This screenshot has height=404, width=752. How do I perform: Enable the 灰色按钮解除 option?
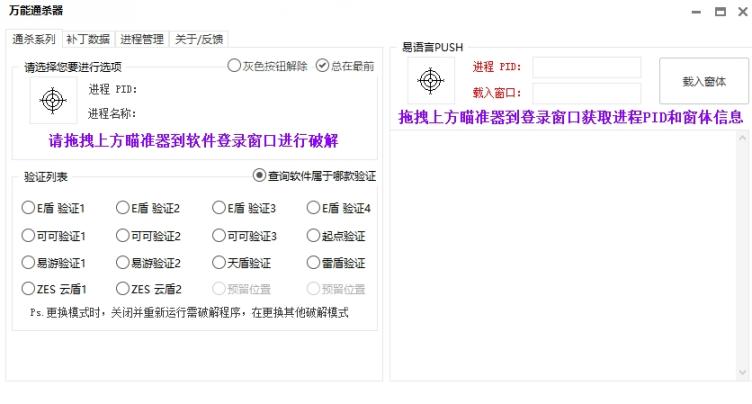[x=234, y=66]
